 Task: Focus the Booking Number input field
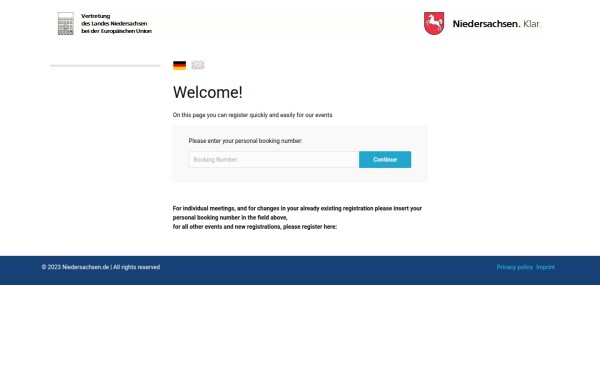tap(273, 160)
